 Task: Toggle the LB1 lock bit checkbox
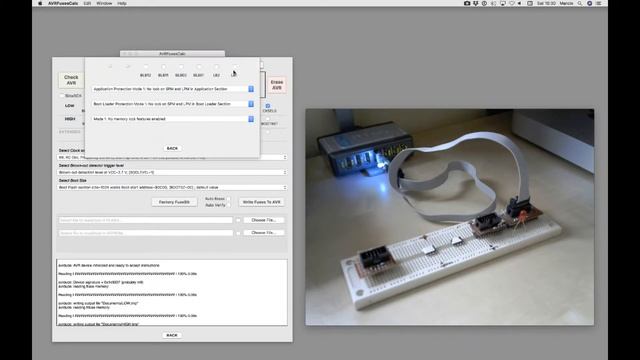tap(234, 67)
